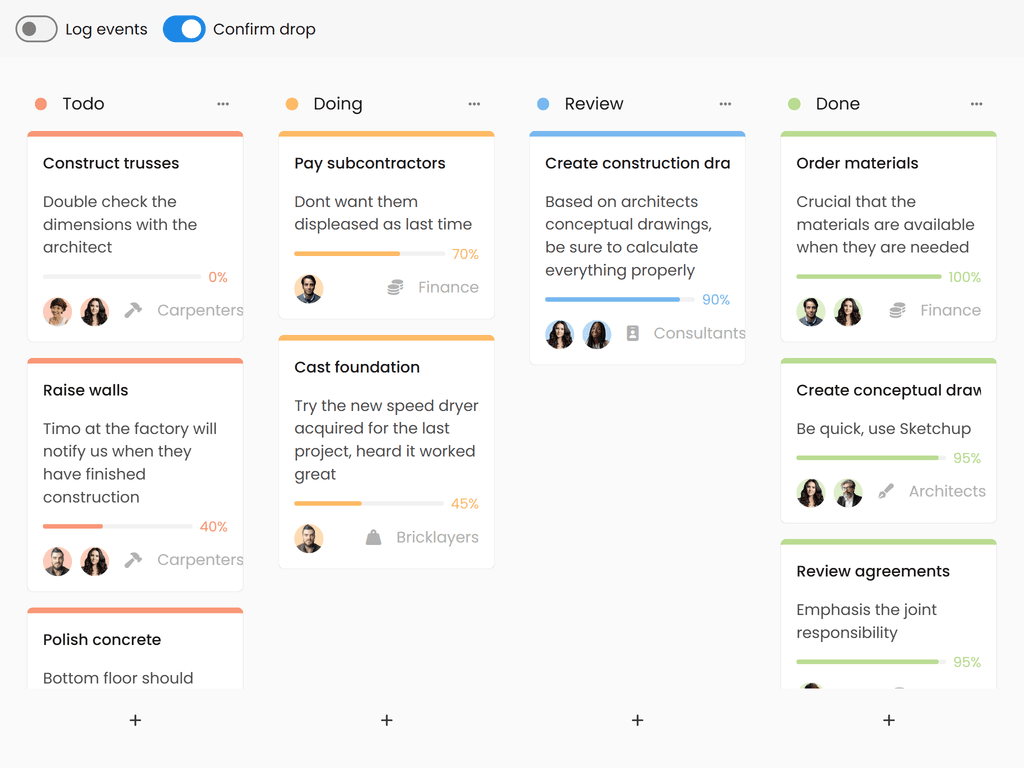Image resolution: width=1024 pixels, height=768 pixels.
Task: Click avatar on Cast foundation card
Action: pos(309,538)
